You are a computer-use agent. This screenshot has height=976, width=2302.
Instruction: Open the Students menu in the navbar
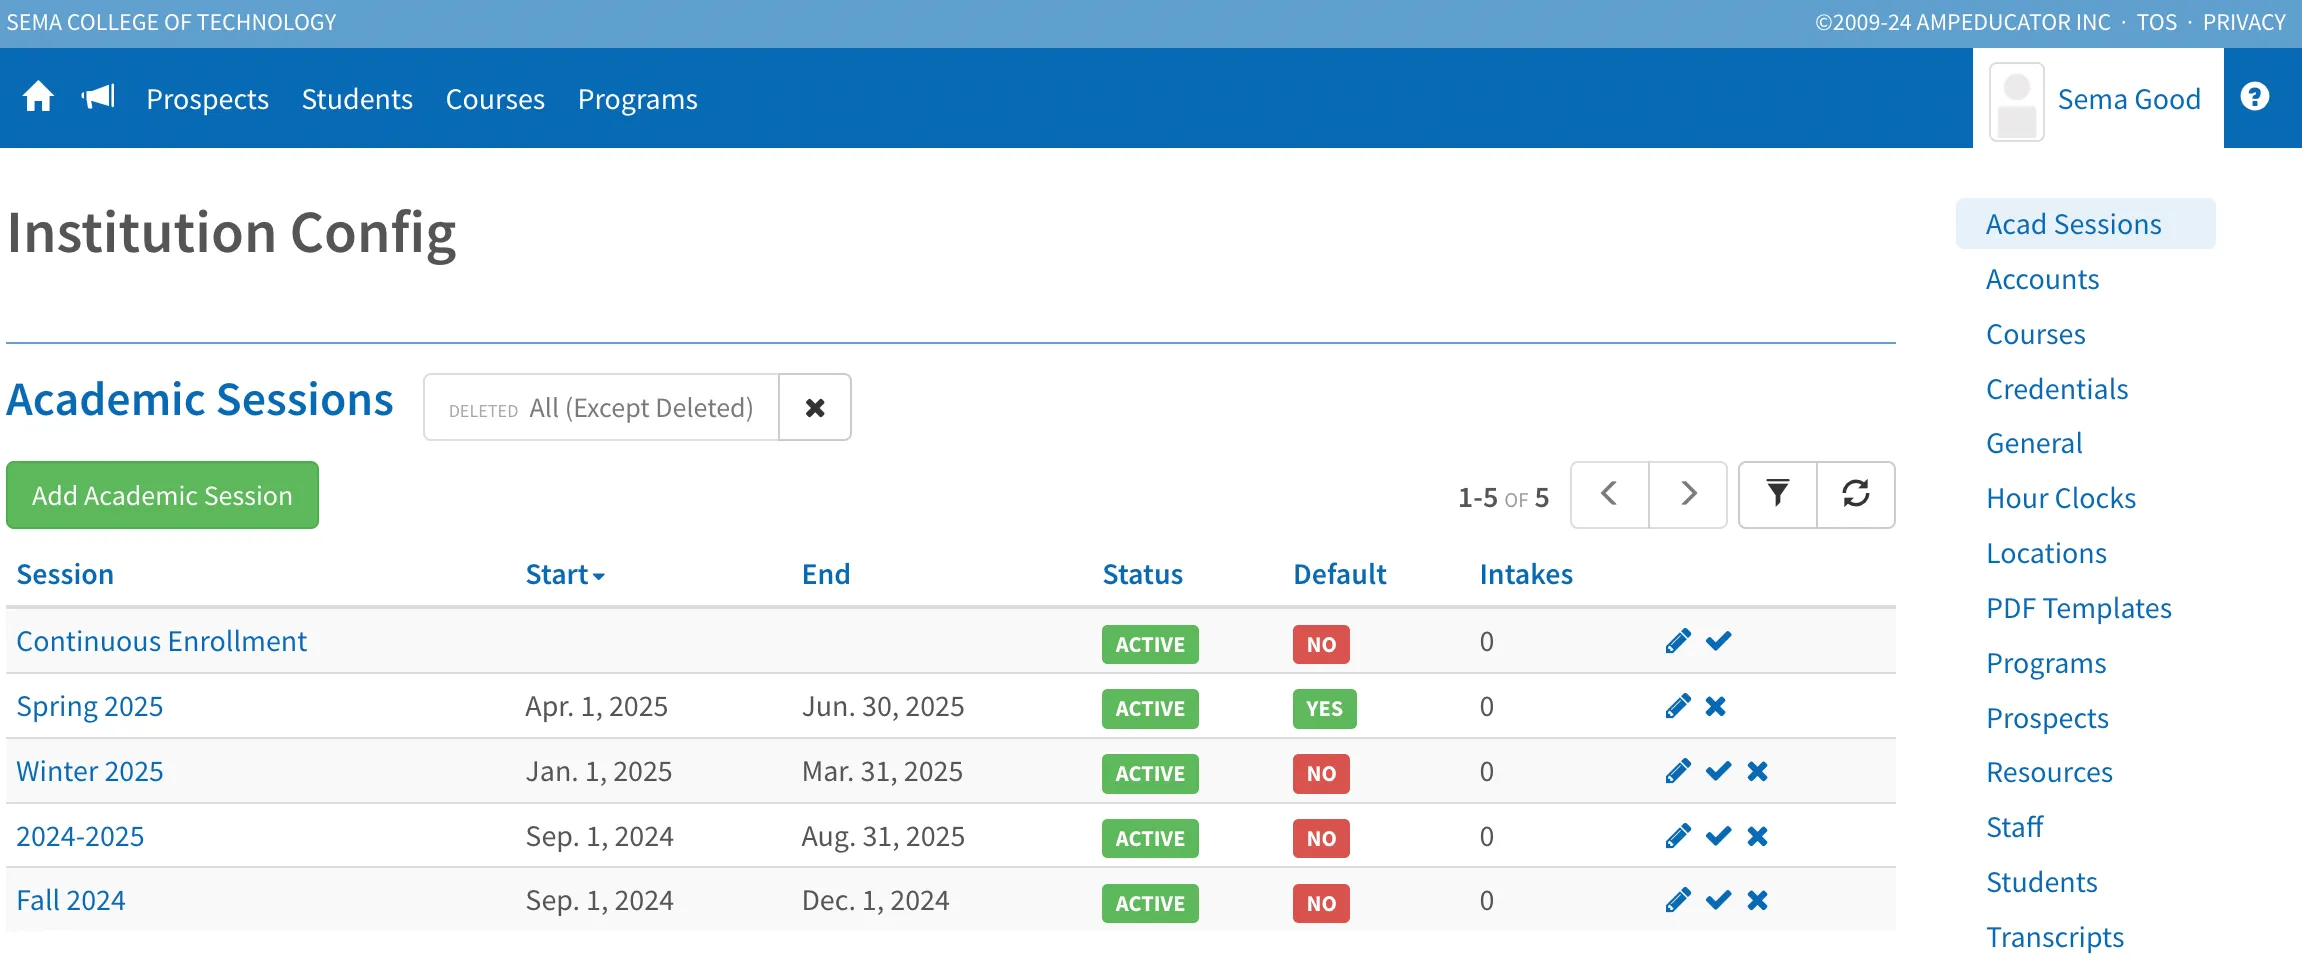click(357, 99)
